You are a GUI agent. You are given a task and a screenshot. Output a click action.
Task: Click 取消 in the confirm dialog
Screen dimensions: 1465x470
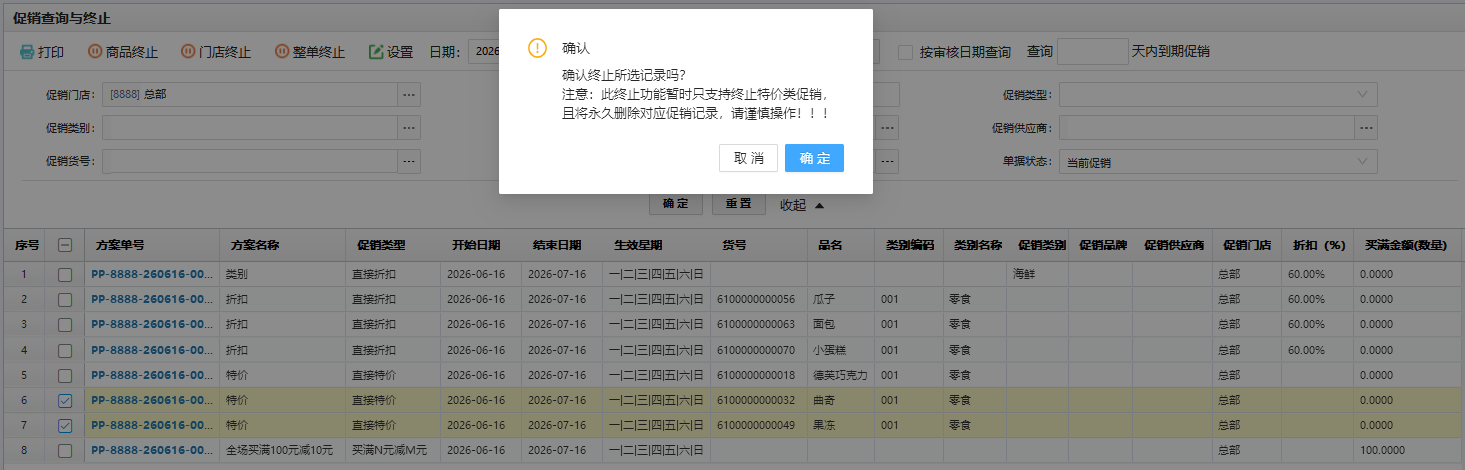coord(748,158)
